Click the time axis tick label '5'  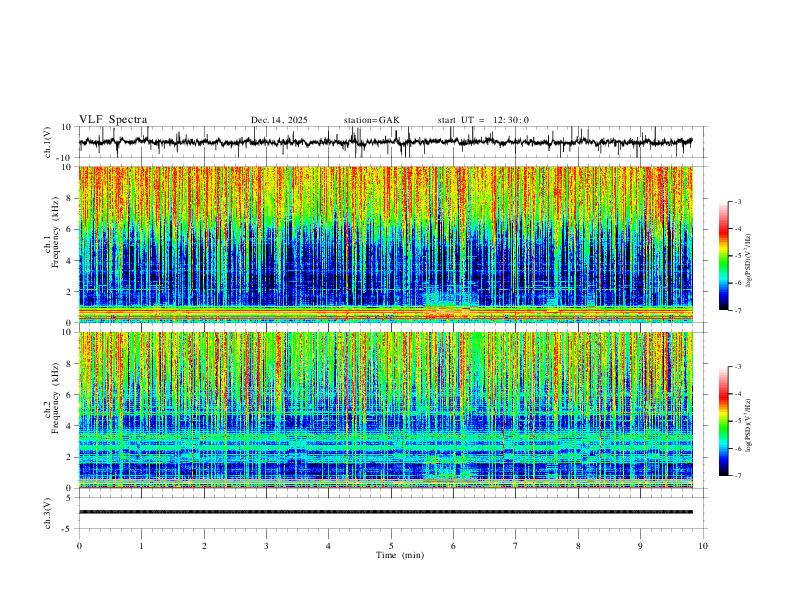(391, 546)
